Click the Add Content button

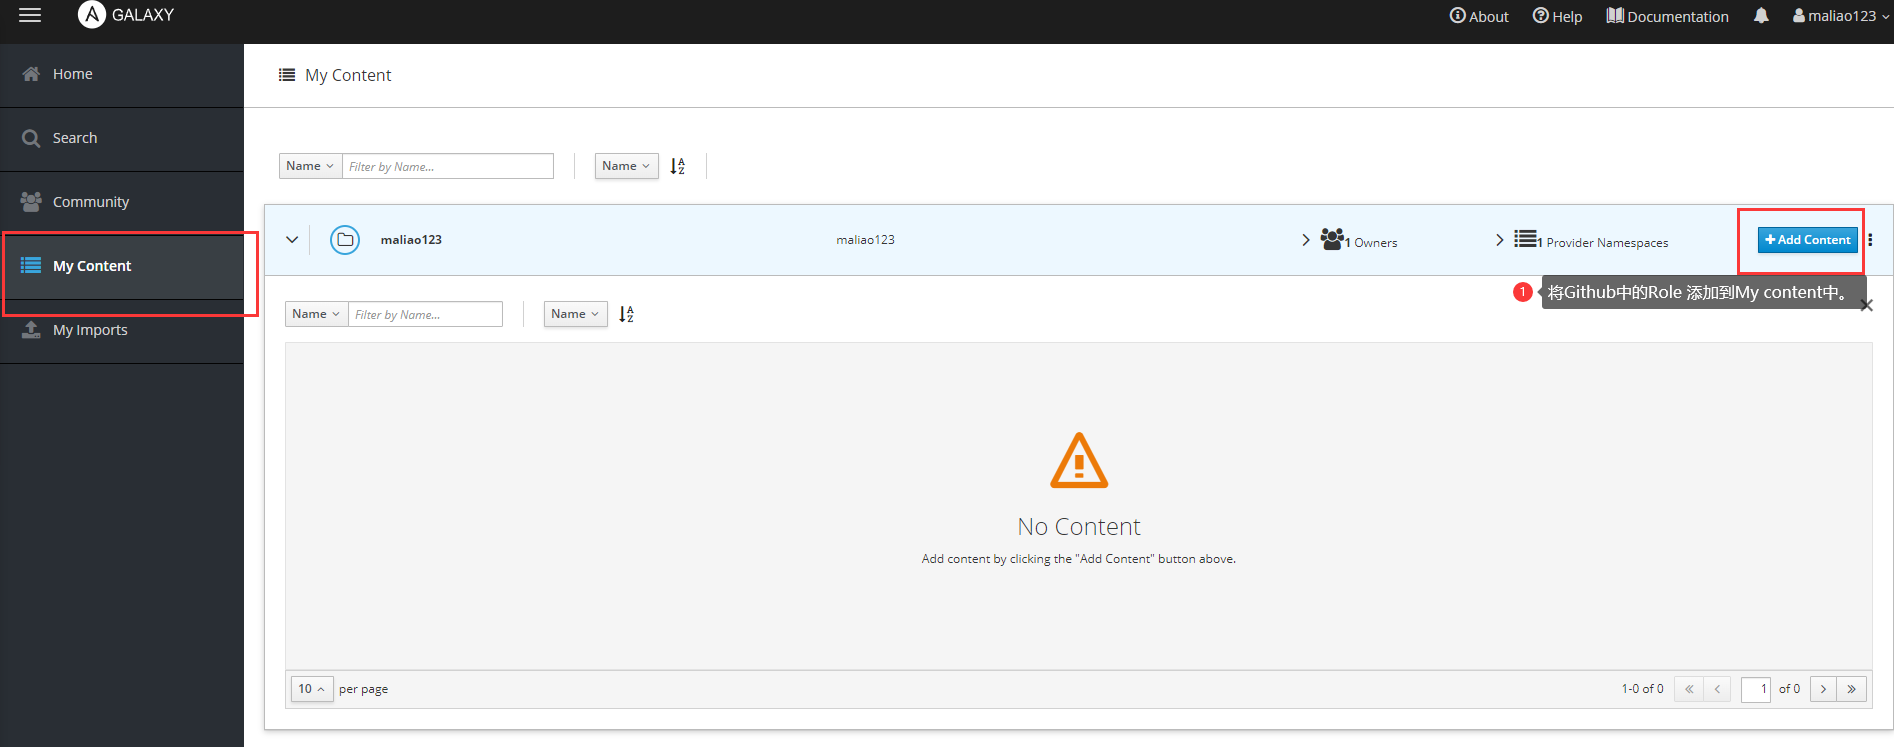[x=1807, y=240]
